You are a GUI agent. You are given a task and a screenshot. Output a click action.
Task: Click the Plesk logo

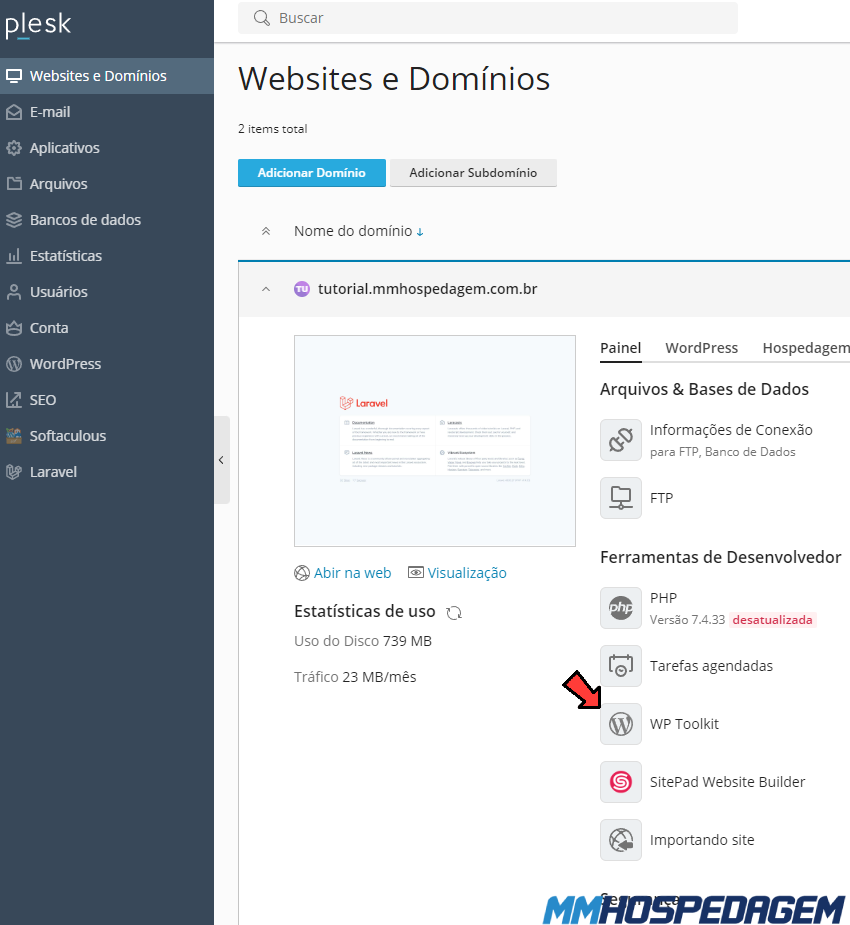tap(38, 25)
